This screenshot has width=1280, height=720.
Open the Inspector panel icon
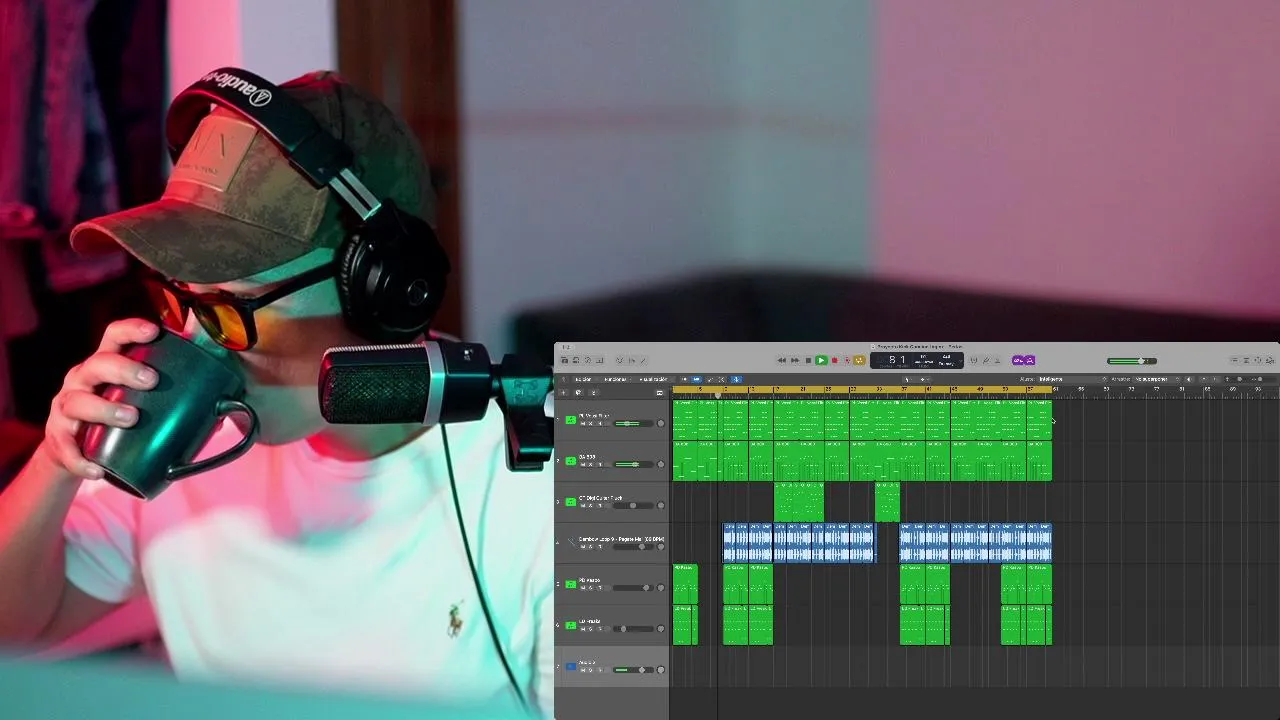pos(576,360)
